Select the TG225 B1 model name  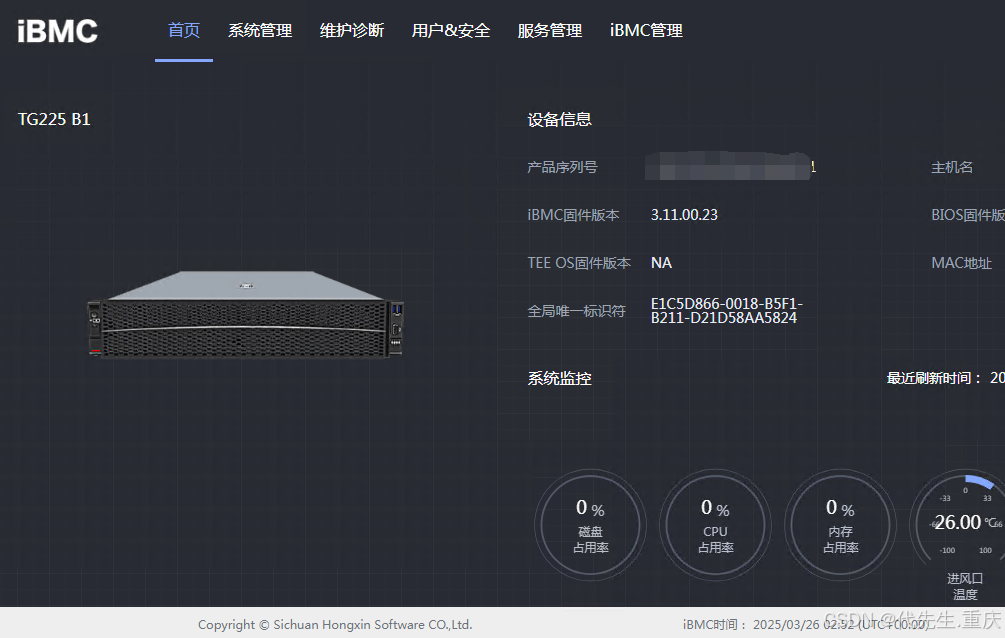tap(54, 119)
